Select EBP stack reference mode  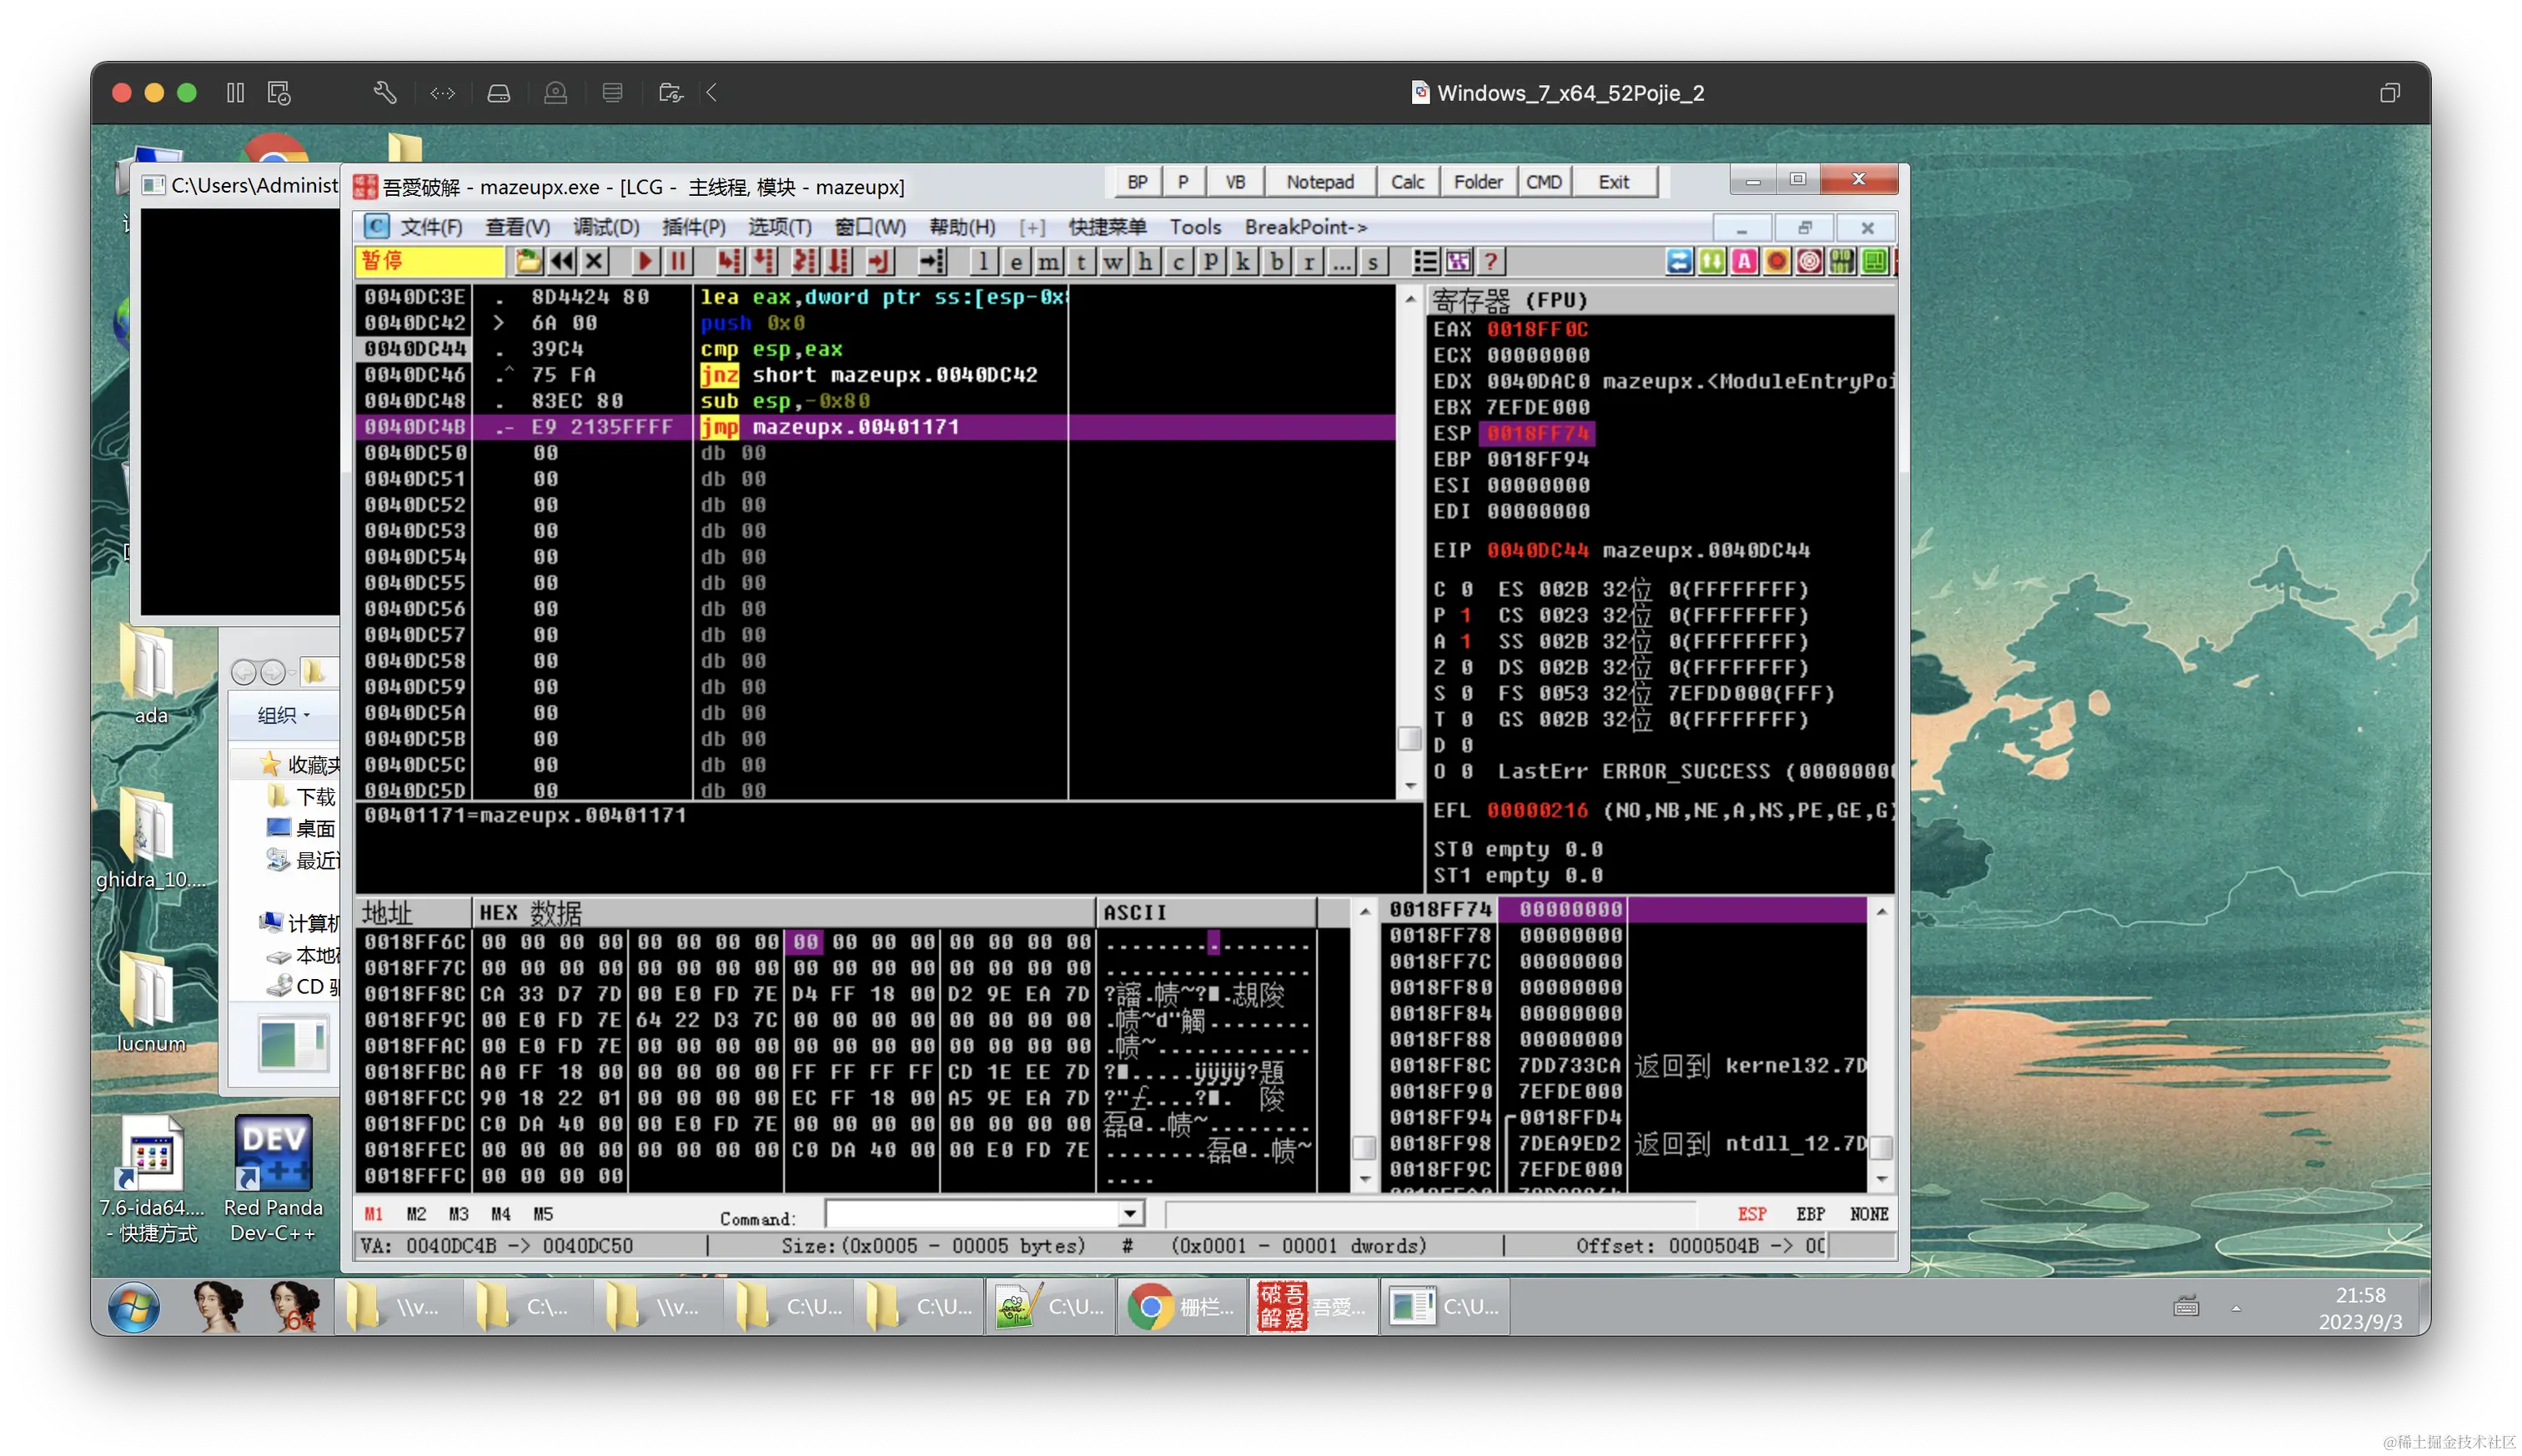(x=1810, y=1214)
